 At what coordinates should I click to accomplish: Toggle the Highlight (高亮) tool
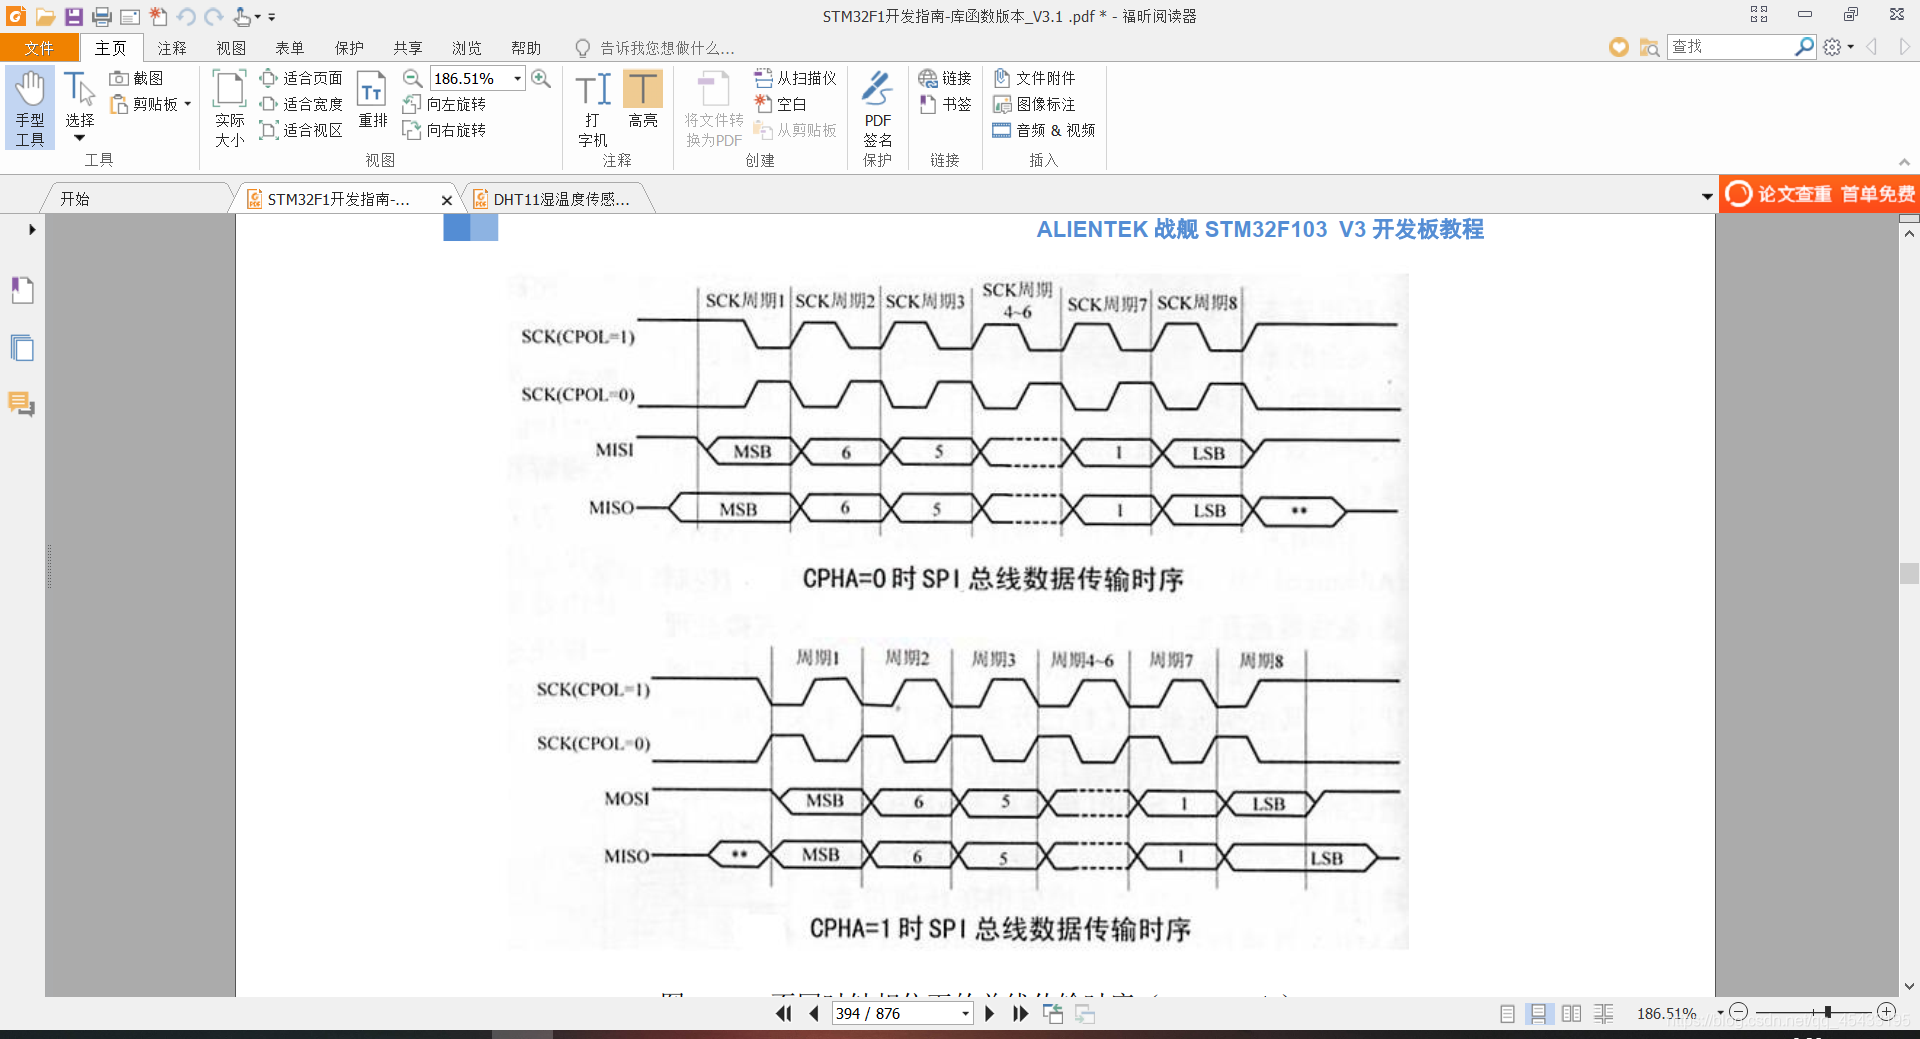click(643, 100)
